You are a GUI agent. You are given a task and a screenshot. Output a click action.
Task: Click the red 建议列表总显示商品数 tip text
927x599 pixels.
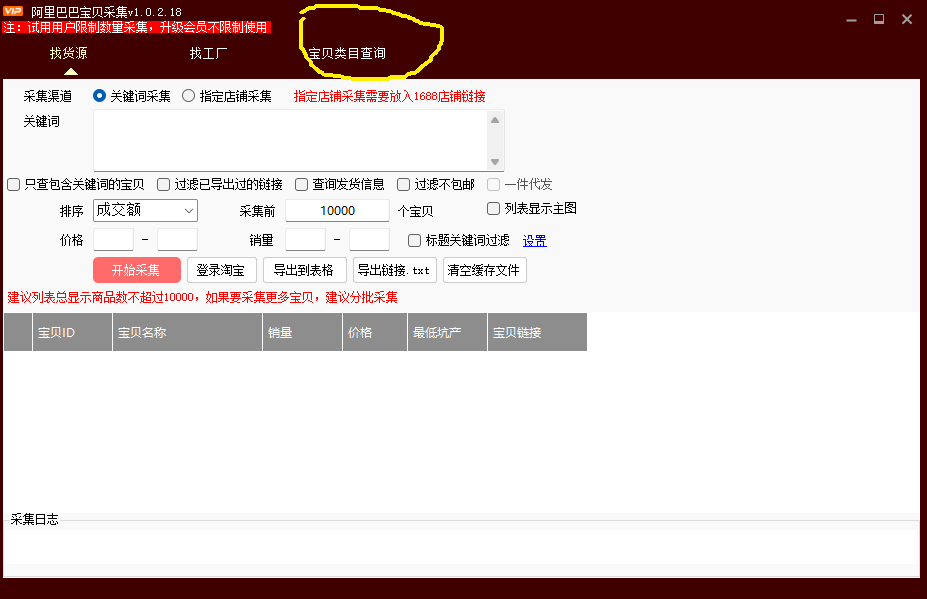[x=202, y=297]
